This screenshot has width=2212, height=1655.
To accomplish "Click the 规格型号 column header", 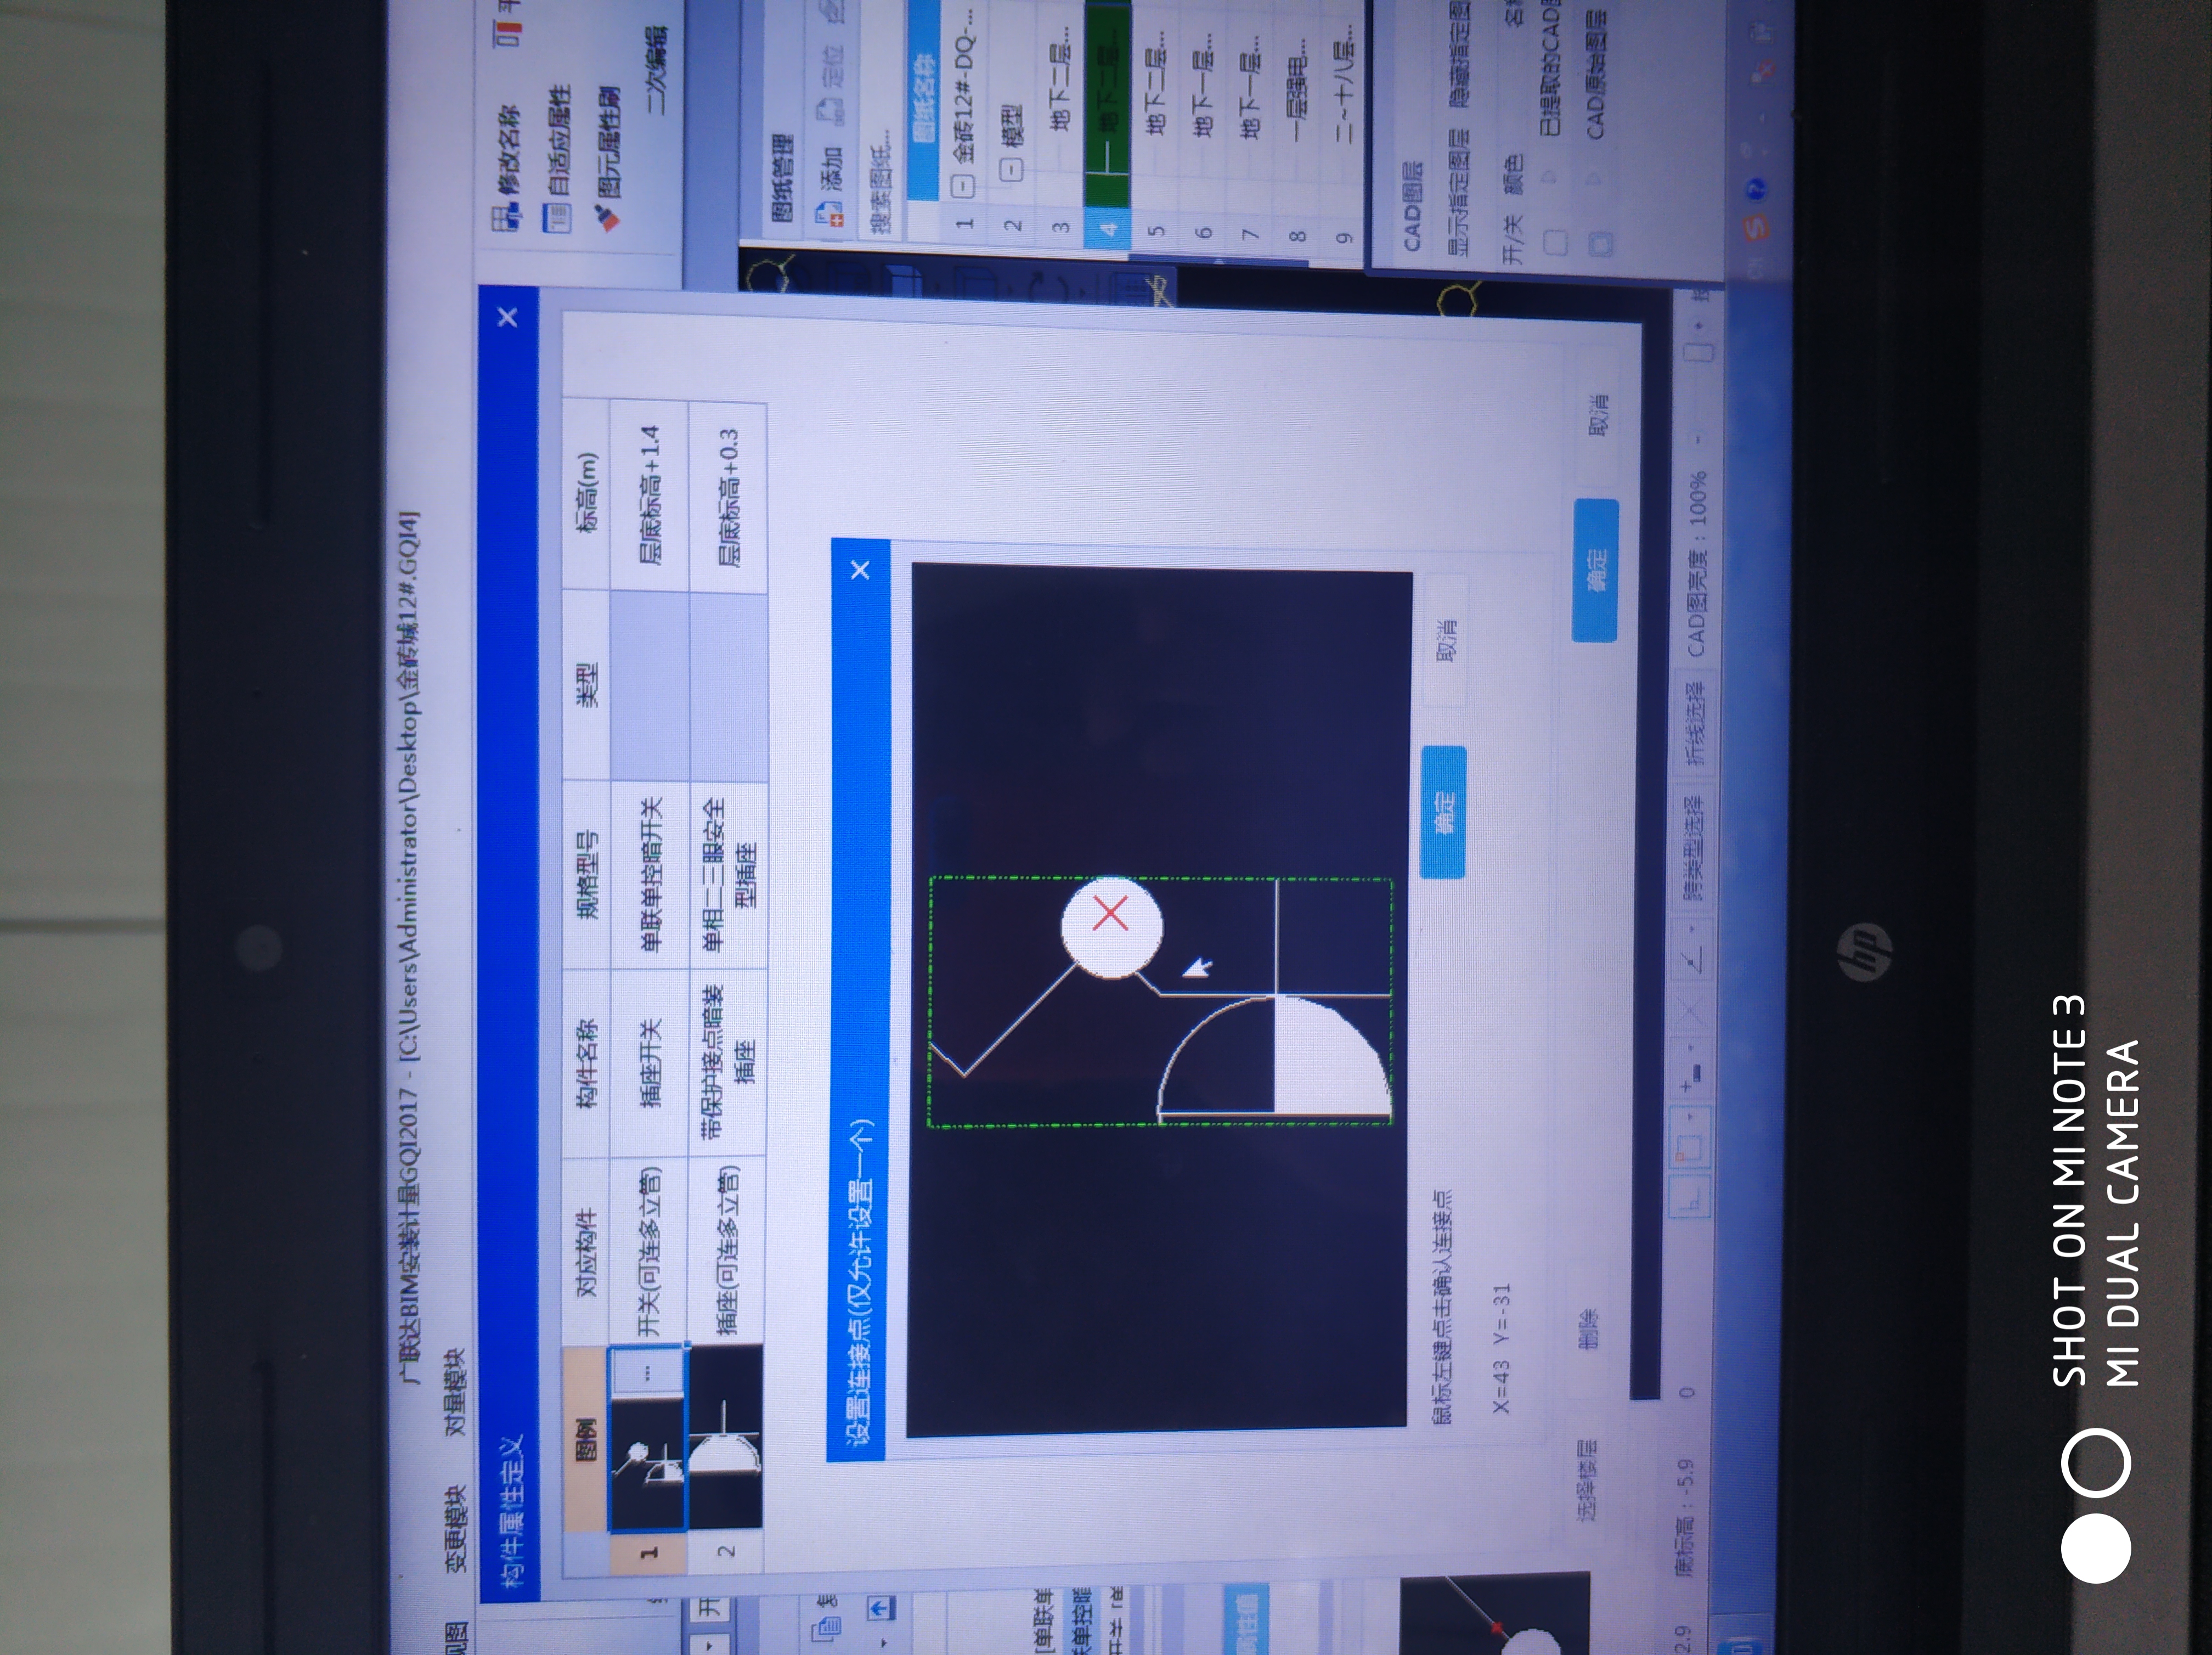I will click(x=586, y=875).
